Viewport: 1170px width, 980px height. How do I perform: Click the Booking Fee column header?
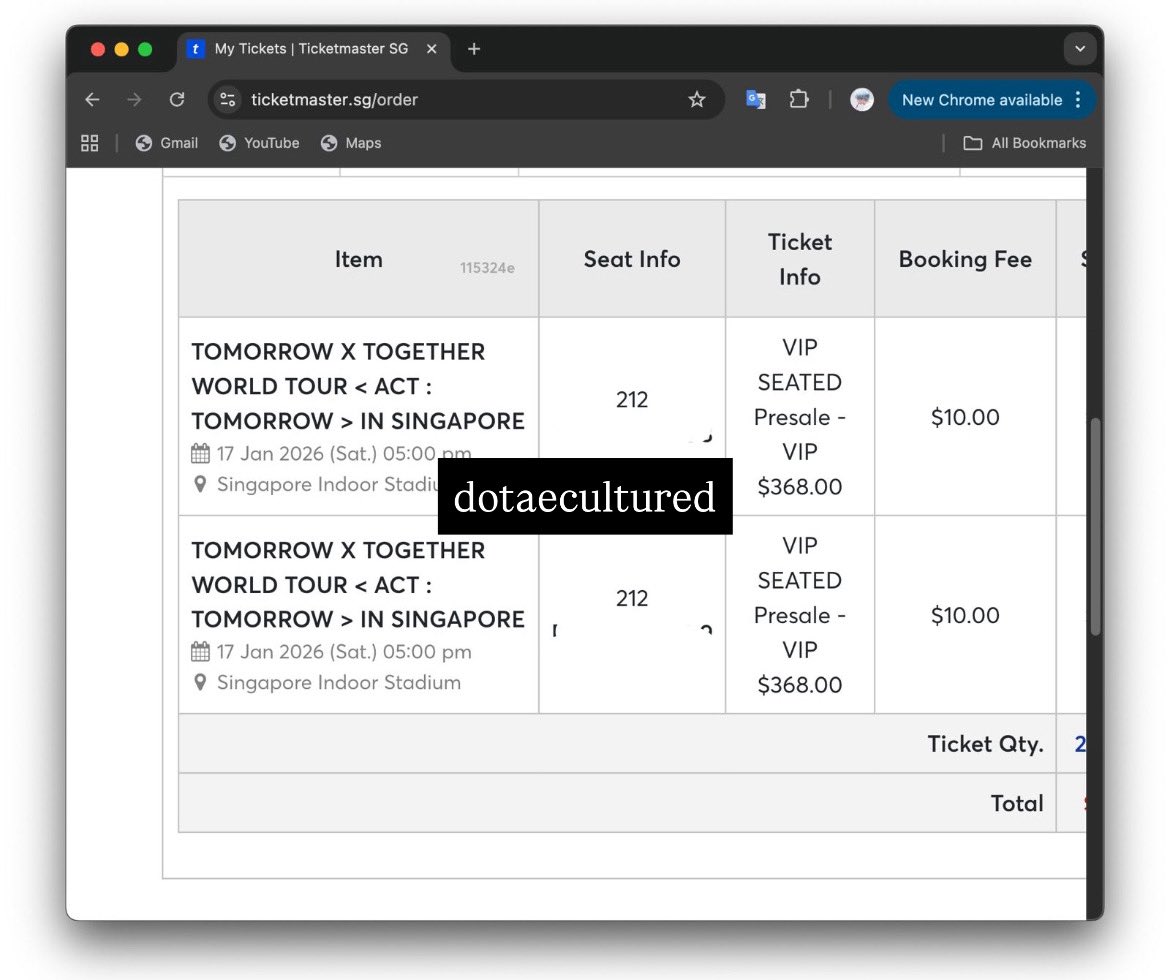(x=965, y=259)
